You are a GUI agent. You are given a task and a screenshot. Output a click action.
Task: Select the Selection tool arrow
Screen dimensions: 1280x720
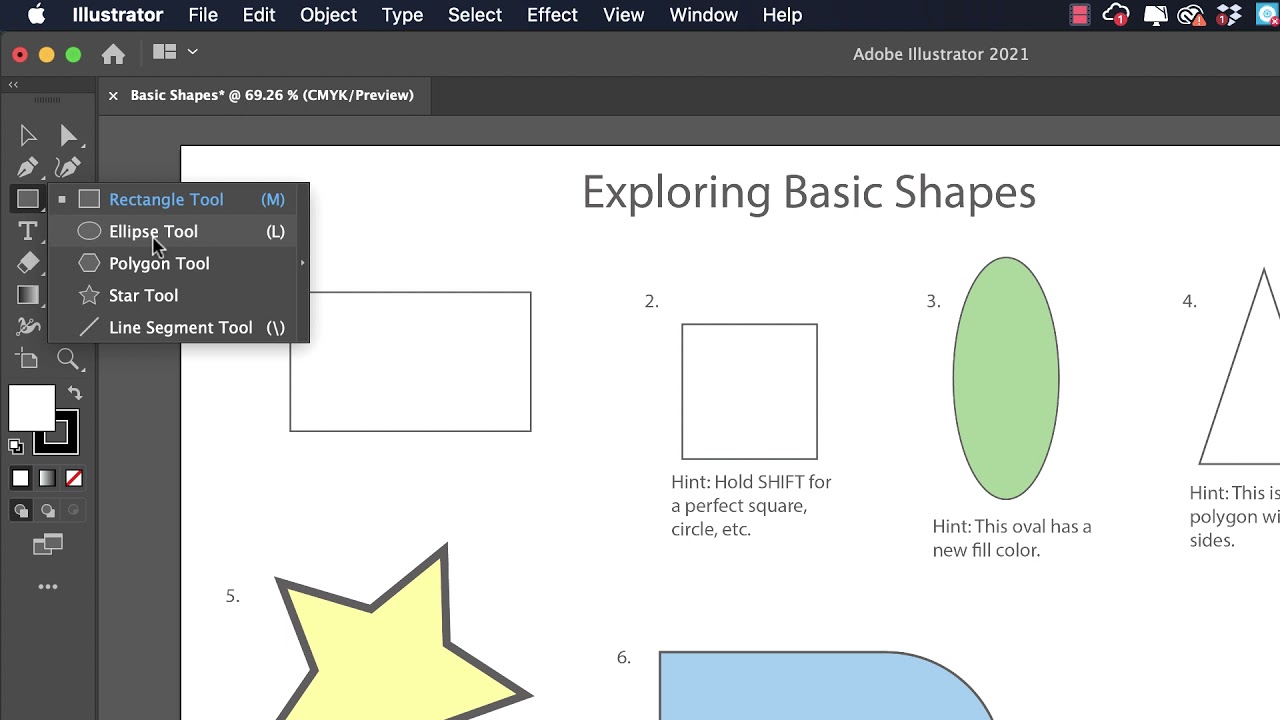(28, 135)
